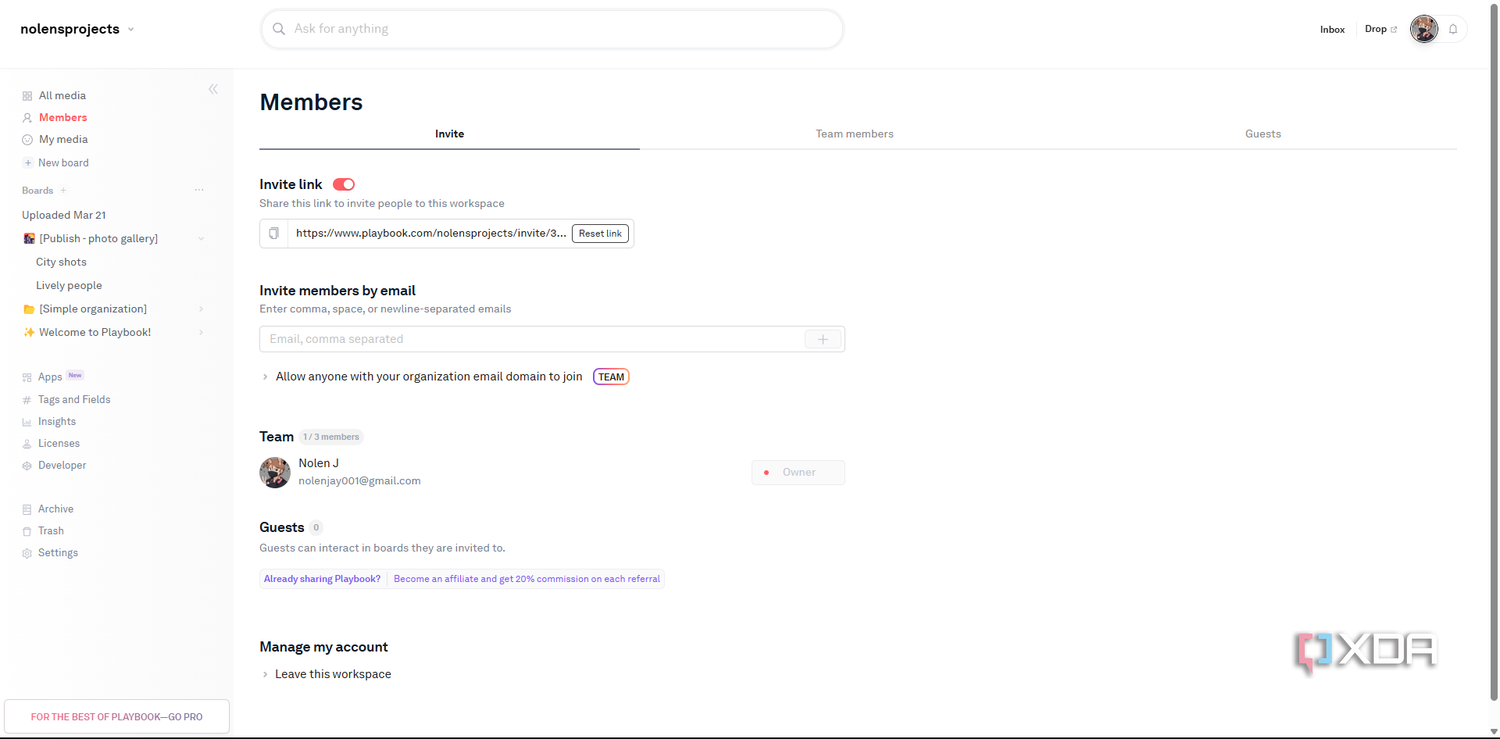This screenshot has height=739, width=1500.
Task: Click the TEAM plan badge
Action: 611,377
